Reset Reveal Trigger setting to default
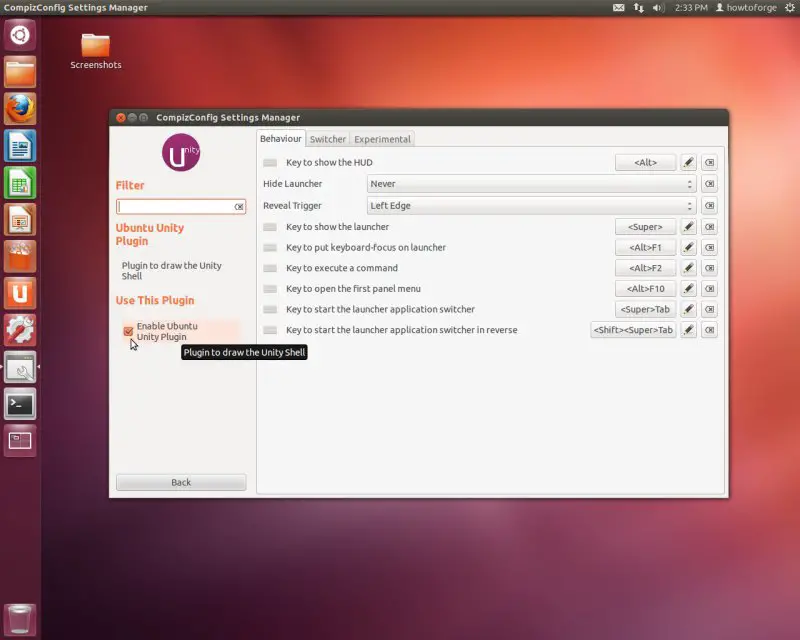 click(x=709, y=206)
